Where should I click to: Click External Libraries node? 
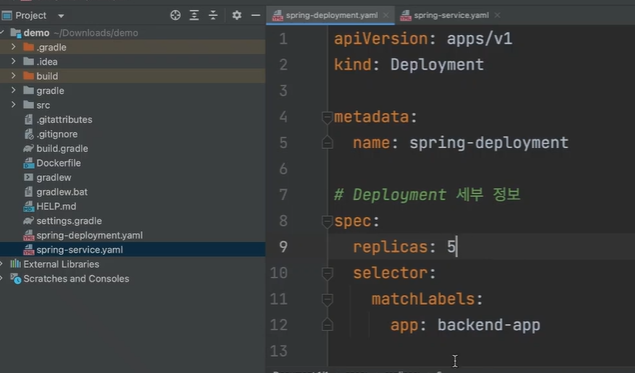point(61,264)
